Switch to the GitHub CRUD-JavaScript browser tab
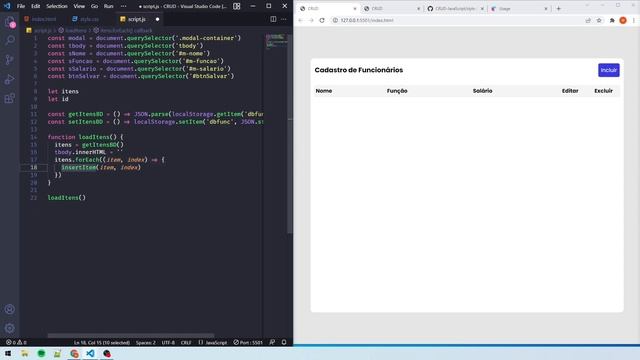 click(x=455, y=9)
